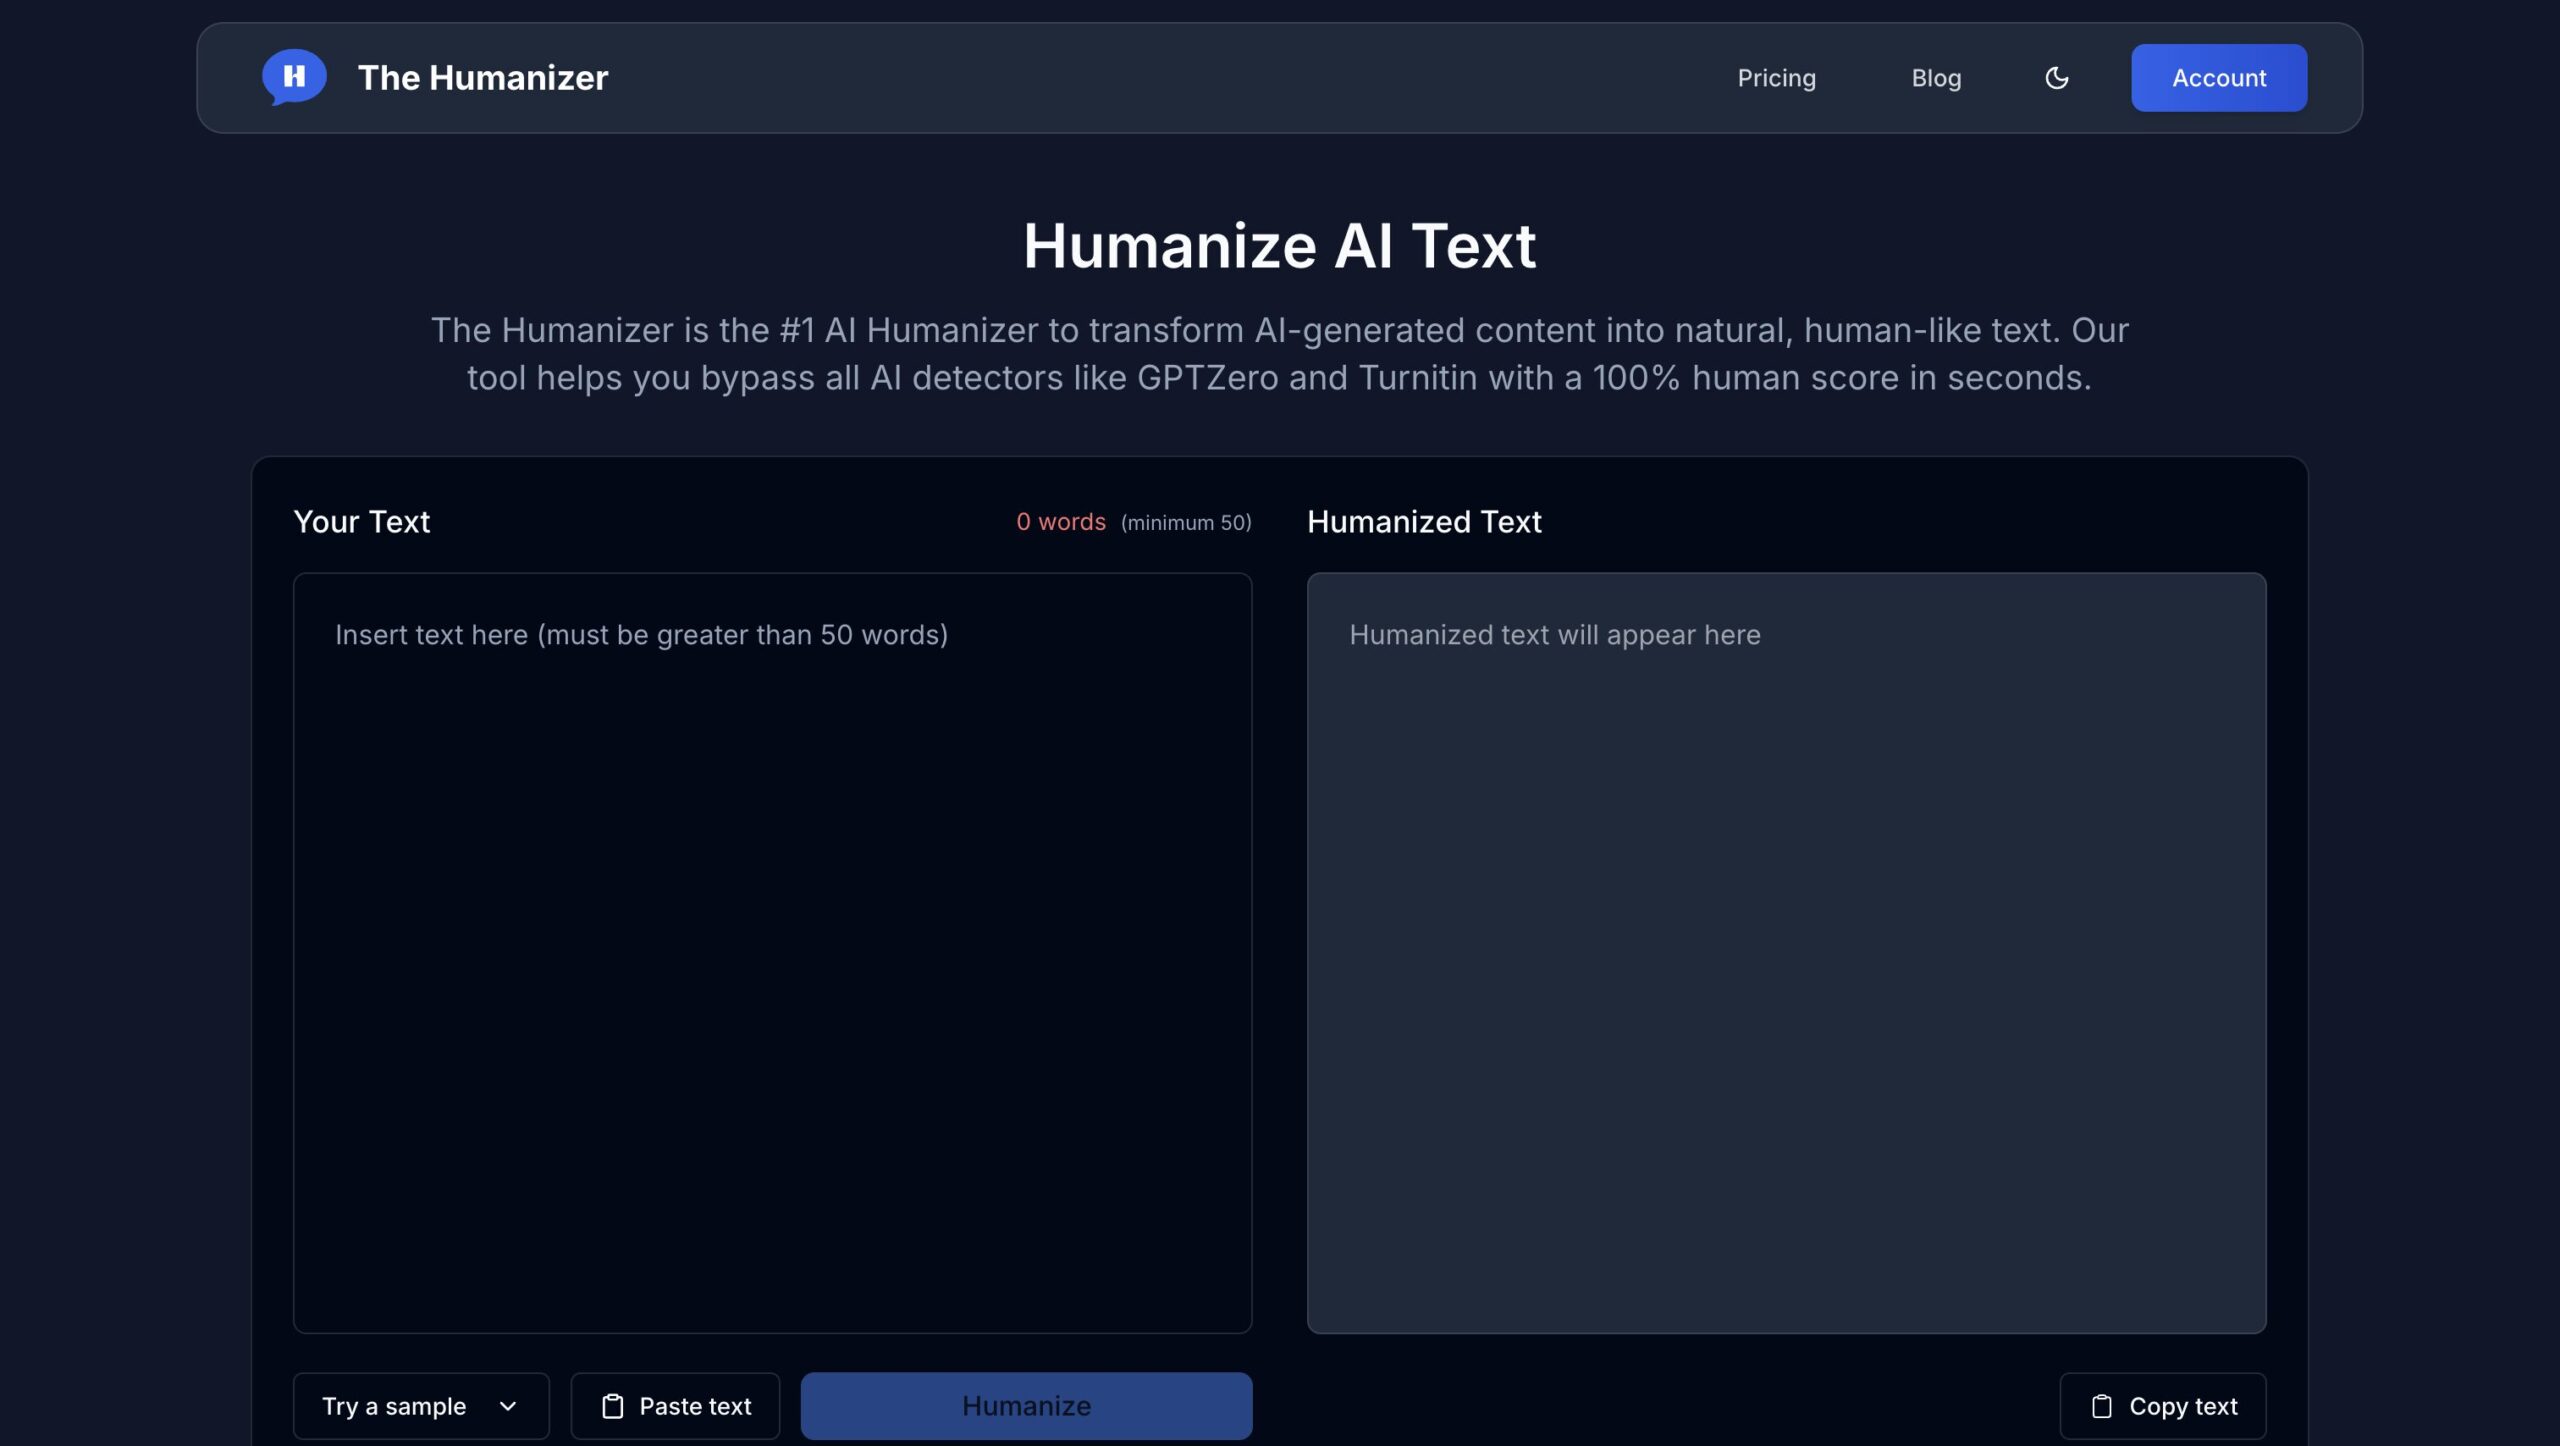Expand the Try a sample chevron

pyautogui.click(x=508, y=1406)
